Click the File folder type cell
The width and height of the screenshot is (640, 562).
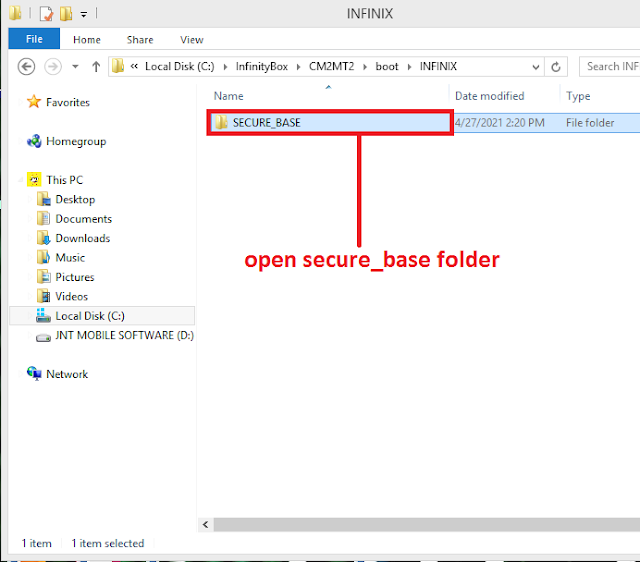(590, 123)
